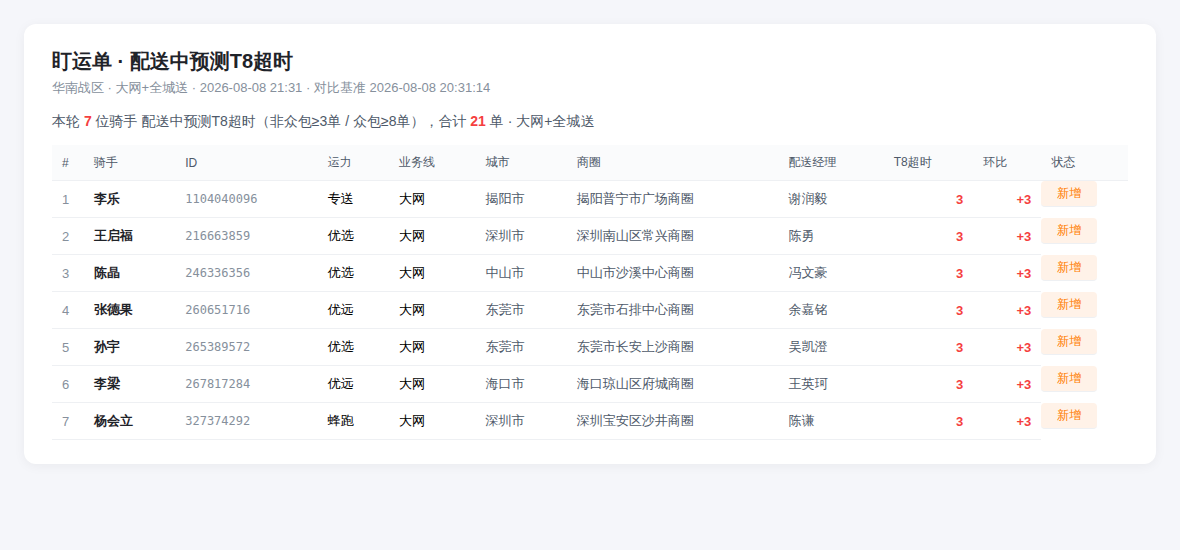Viewport: 1180px width, 550px height.
Task: Click the 状态 column header
Action: [1063, 163]
